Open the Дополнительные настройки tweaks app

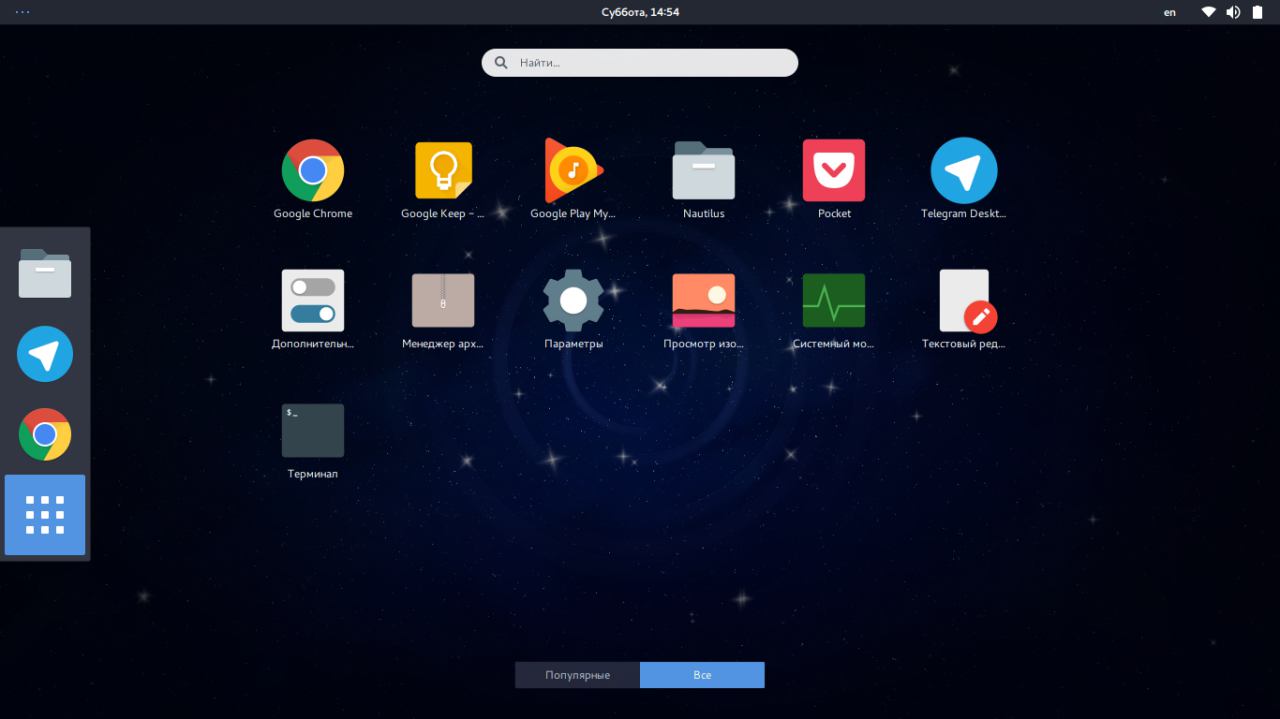click(313, 300)
